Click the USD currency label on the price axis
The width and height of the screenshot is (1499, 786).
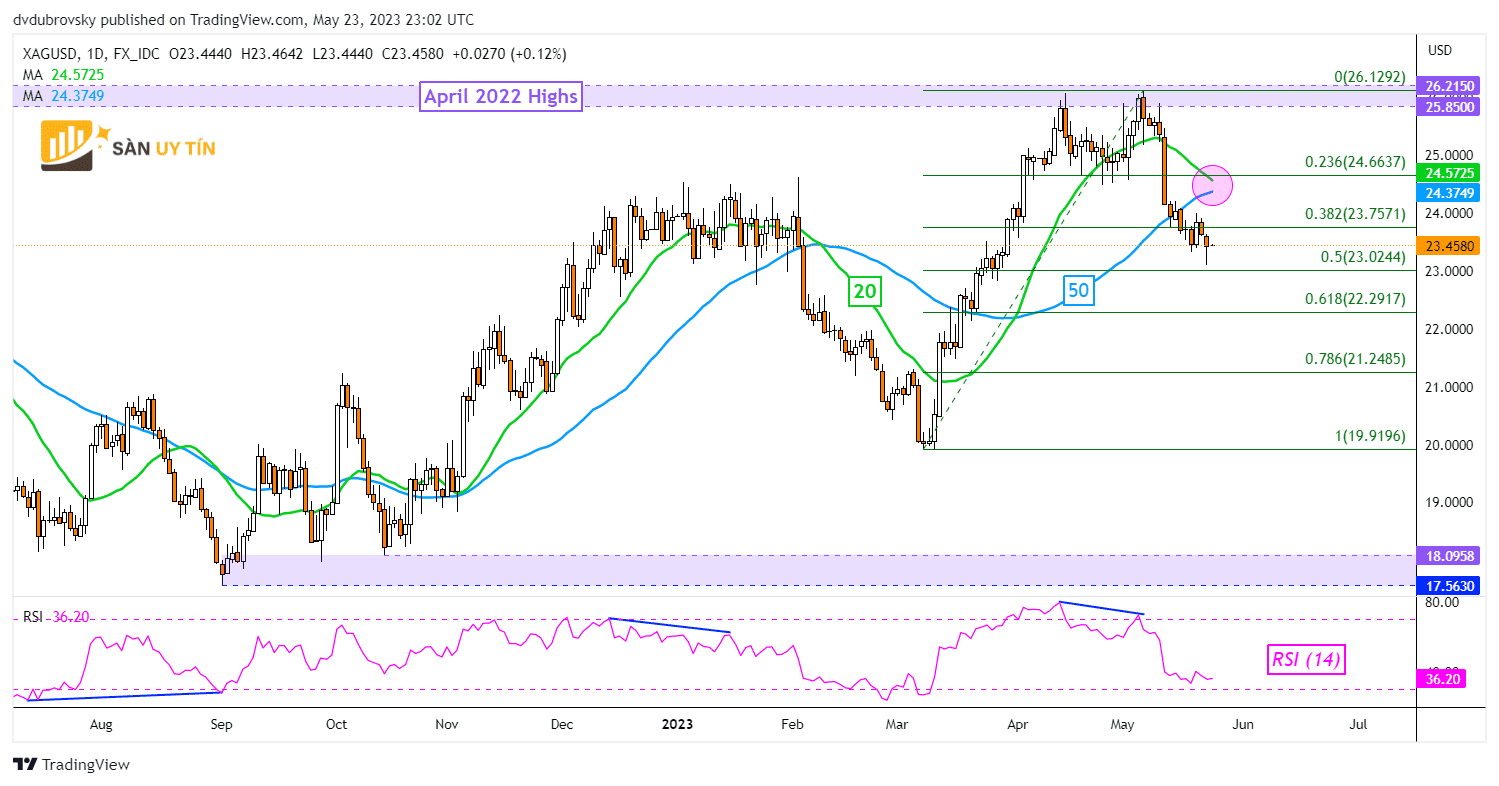[1440, 50]
